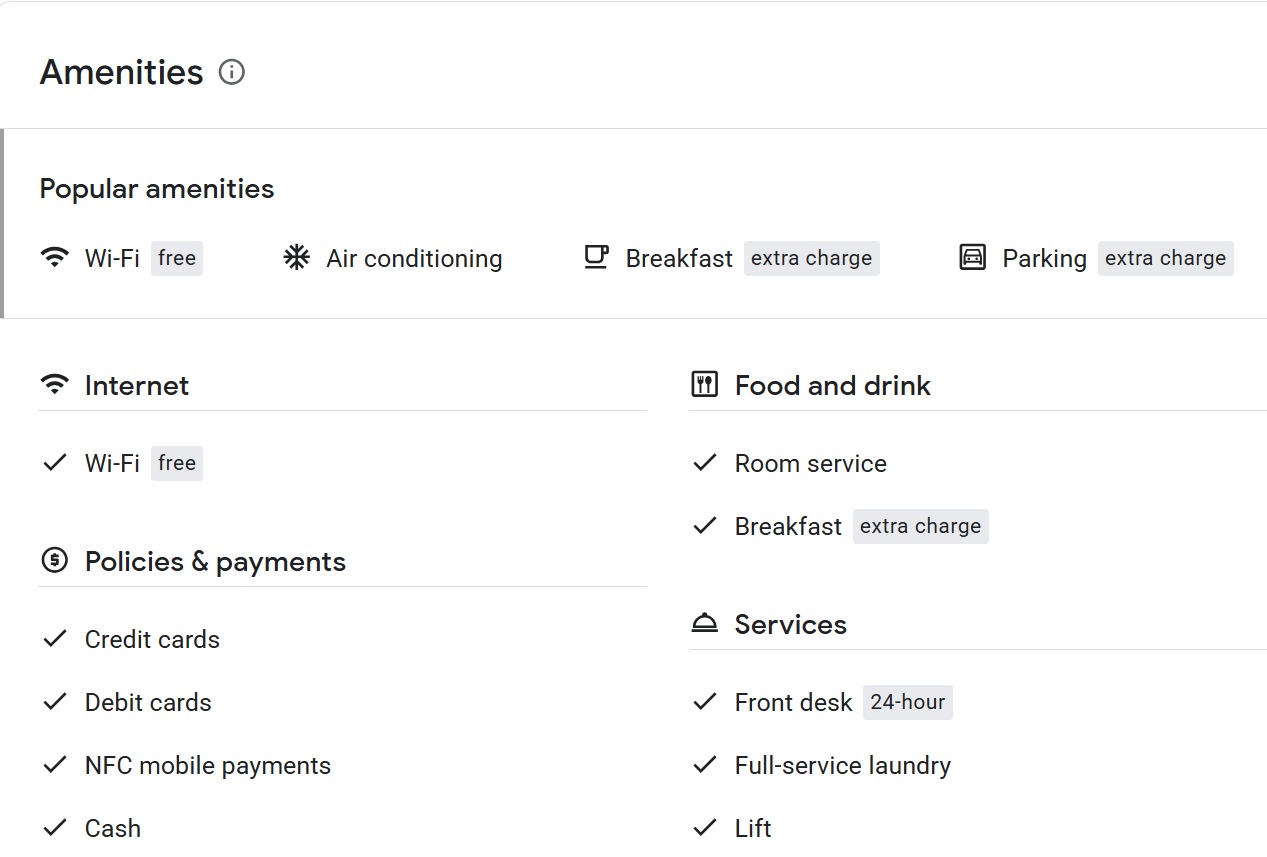Click the Lift amenity item
This screenshot has height=857, width=1267.
point(753,828)
